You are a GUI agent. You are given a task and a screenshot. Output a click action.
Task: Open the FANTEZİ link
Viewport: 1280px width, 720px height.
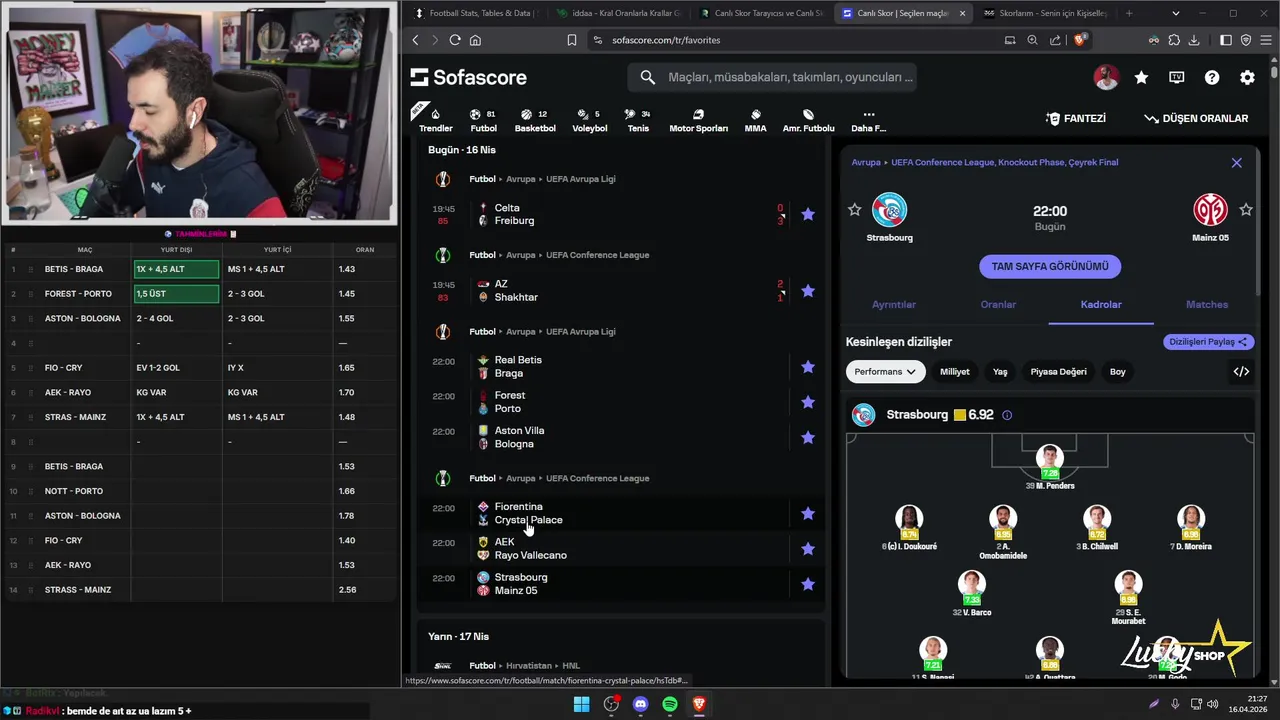point(1076,118)
